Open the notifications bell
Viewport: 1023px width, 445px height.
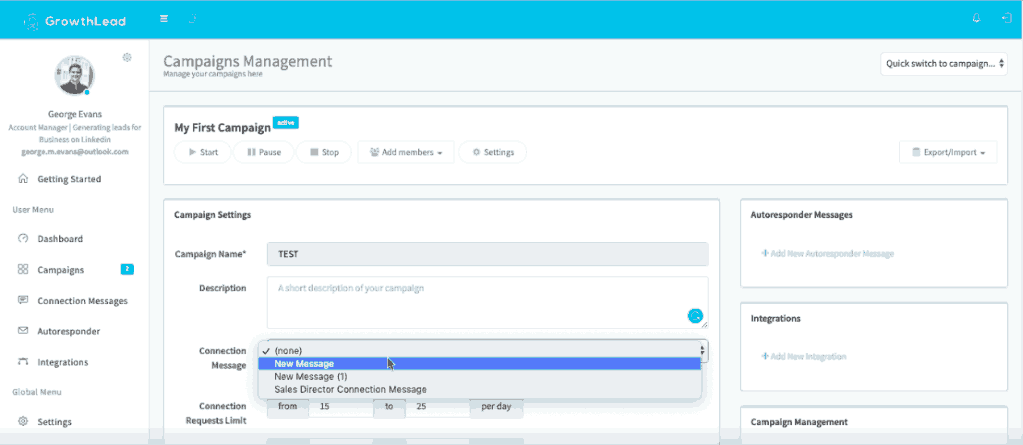pyautogui.click(x=976, y=19)
